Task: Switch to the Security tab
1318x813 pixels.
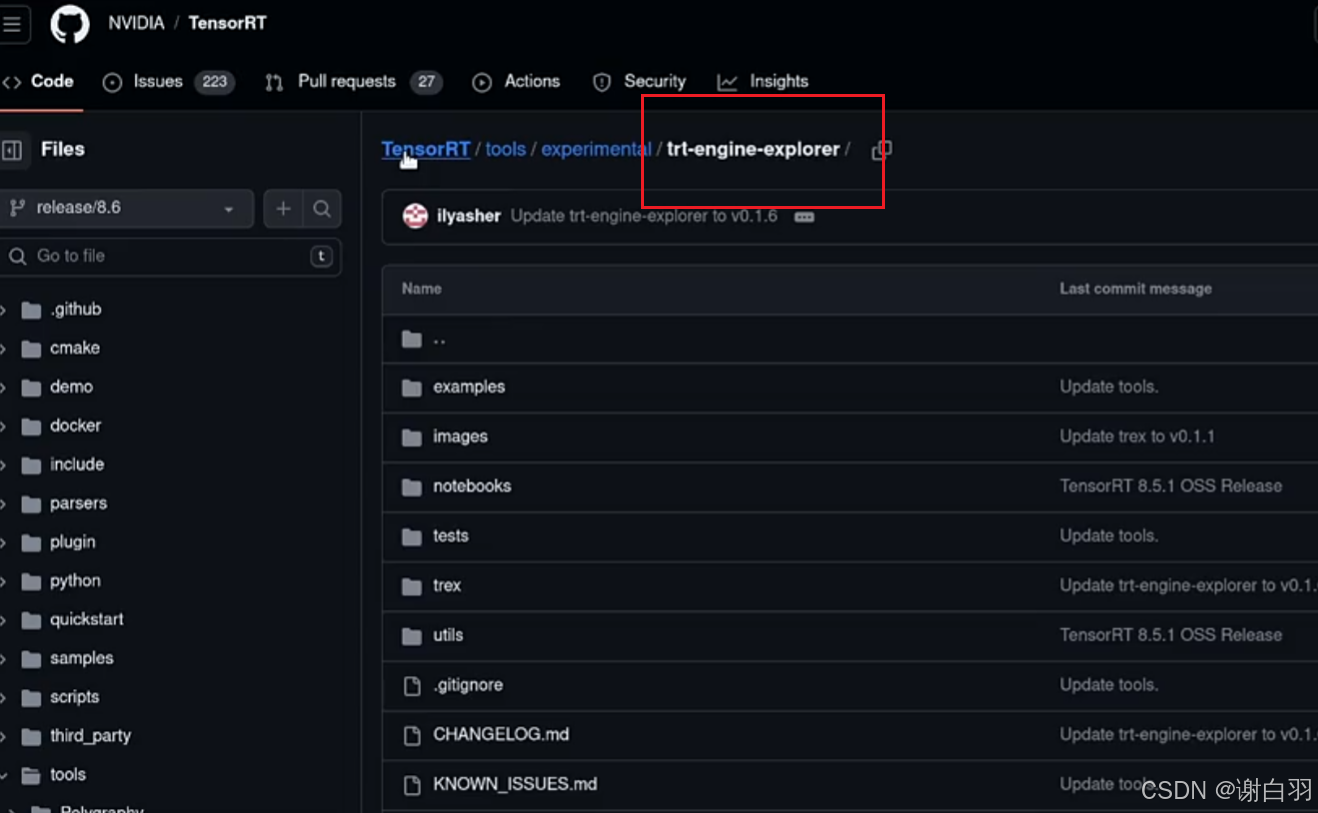Action: [639, 82]
